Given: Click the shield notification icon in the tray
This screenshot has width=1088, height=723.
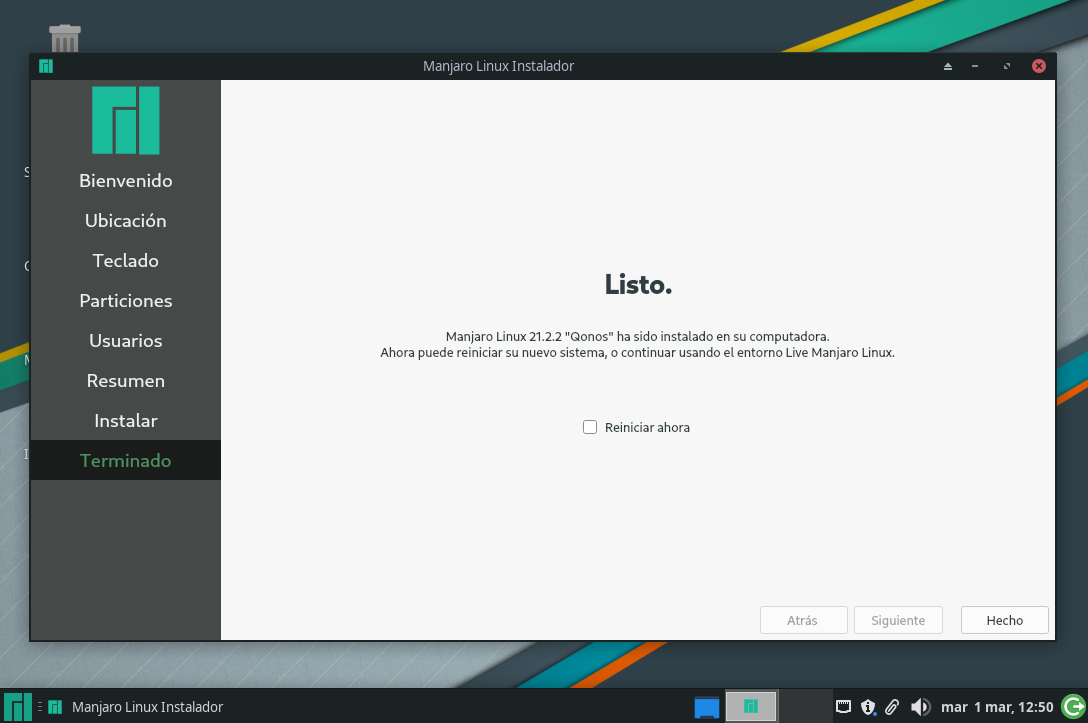Looking at the screenshot, I should point(867,706).
